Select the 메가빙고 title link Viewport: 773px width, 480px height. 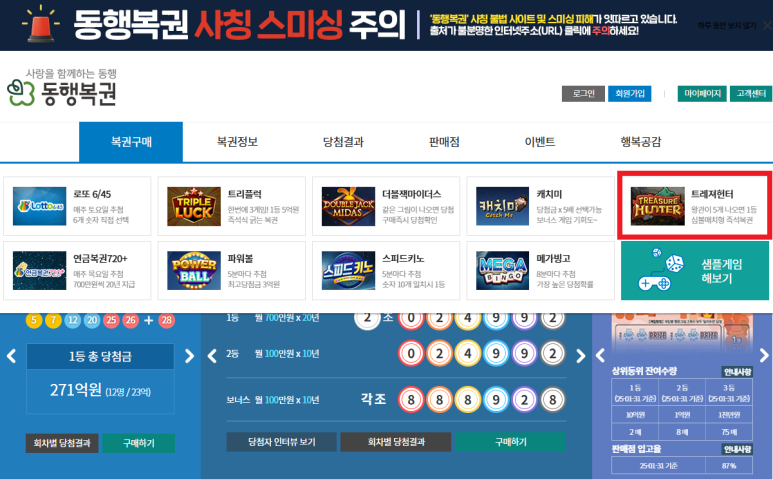coord(553,259)
